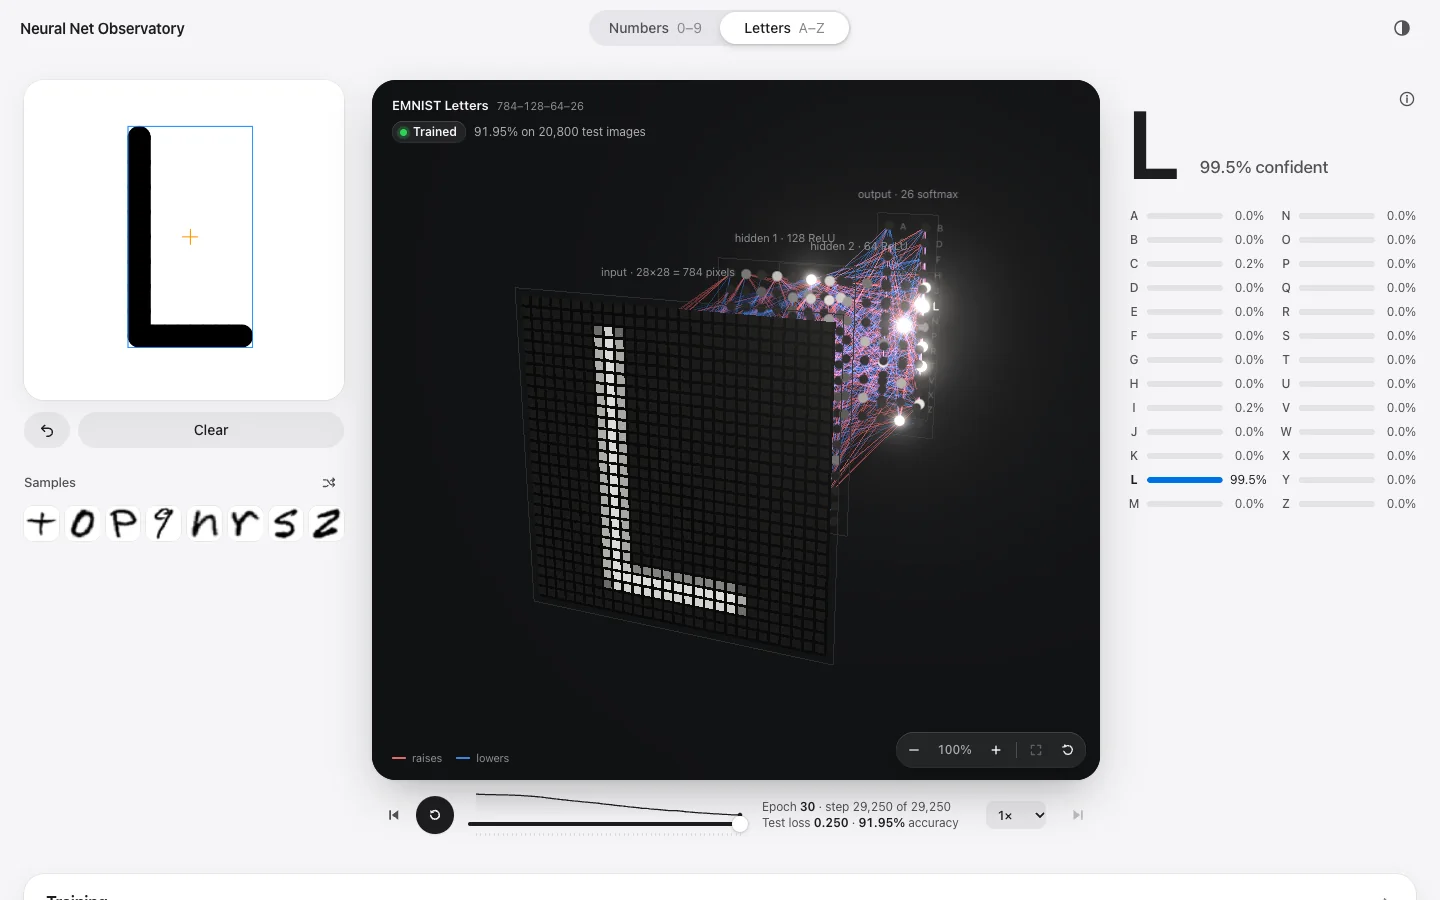Click the drawing canvas center crosshair
The height and width of the screenshot is (900, 1440).
pyautogui.click(x=190, y=237)
